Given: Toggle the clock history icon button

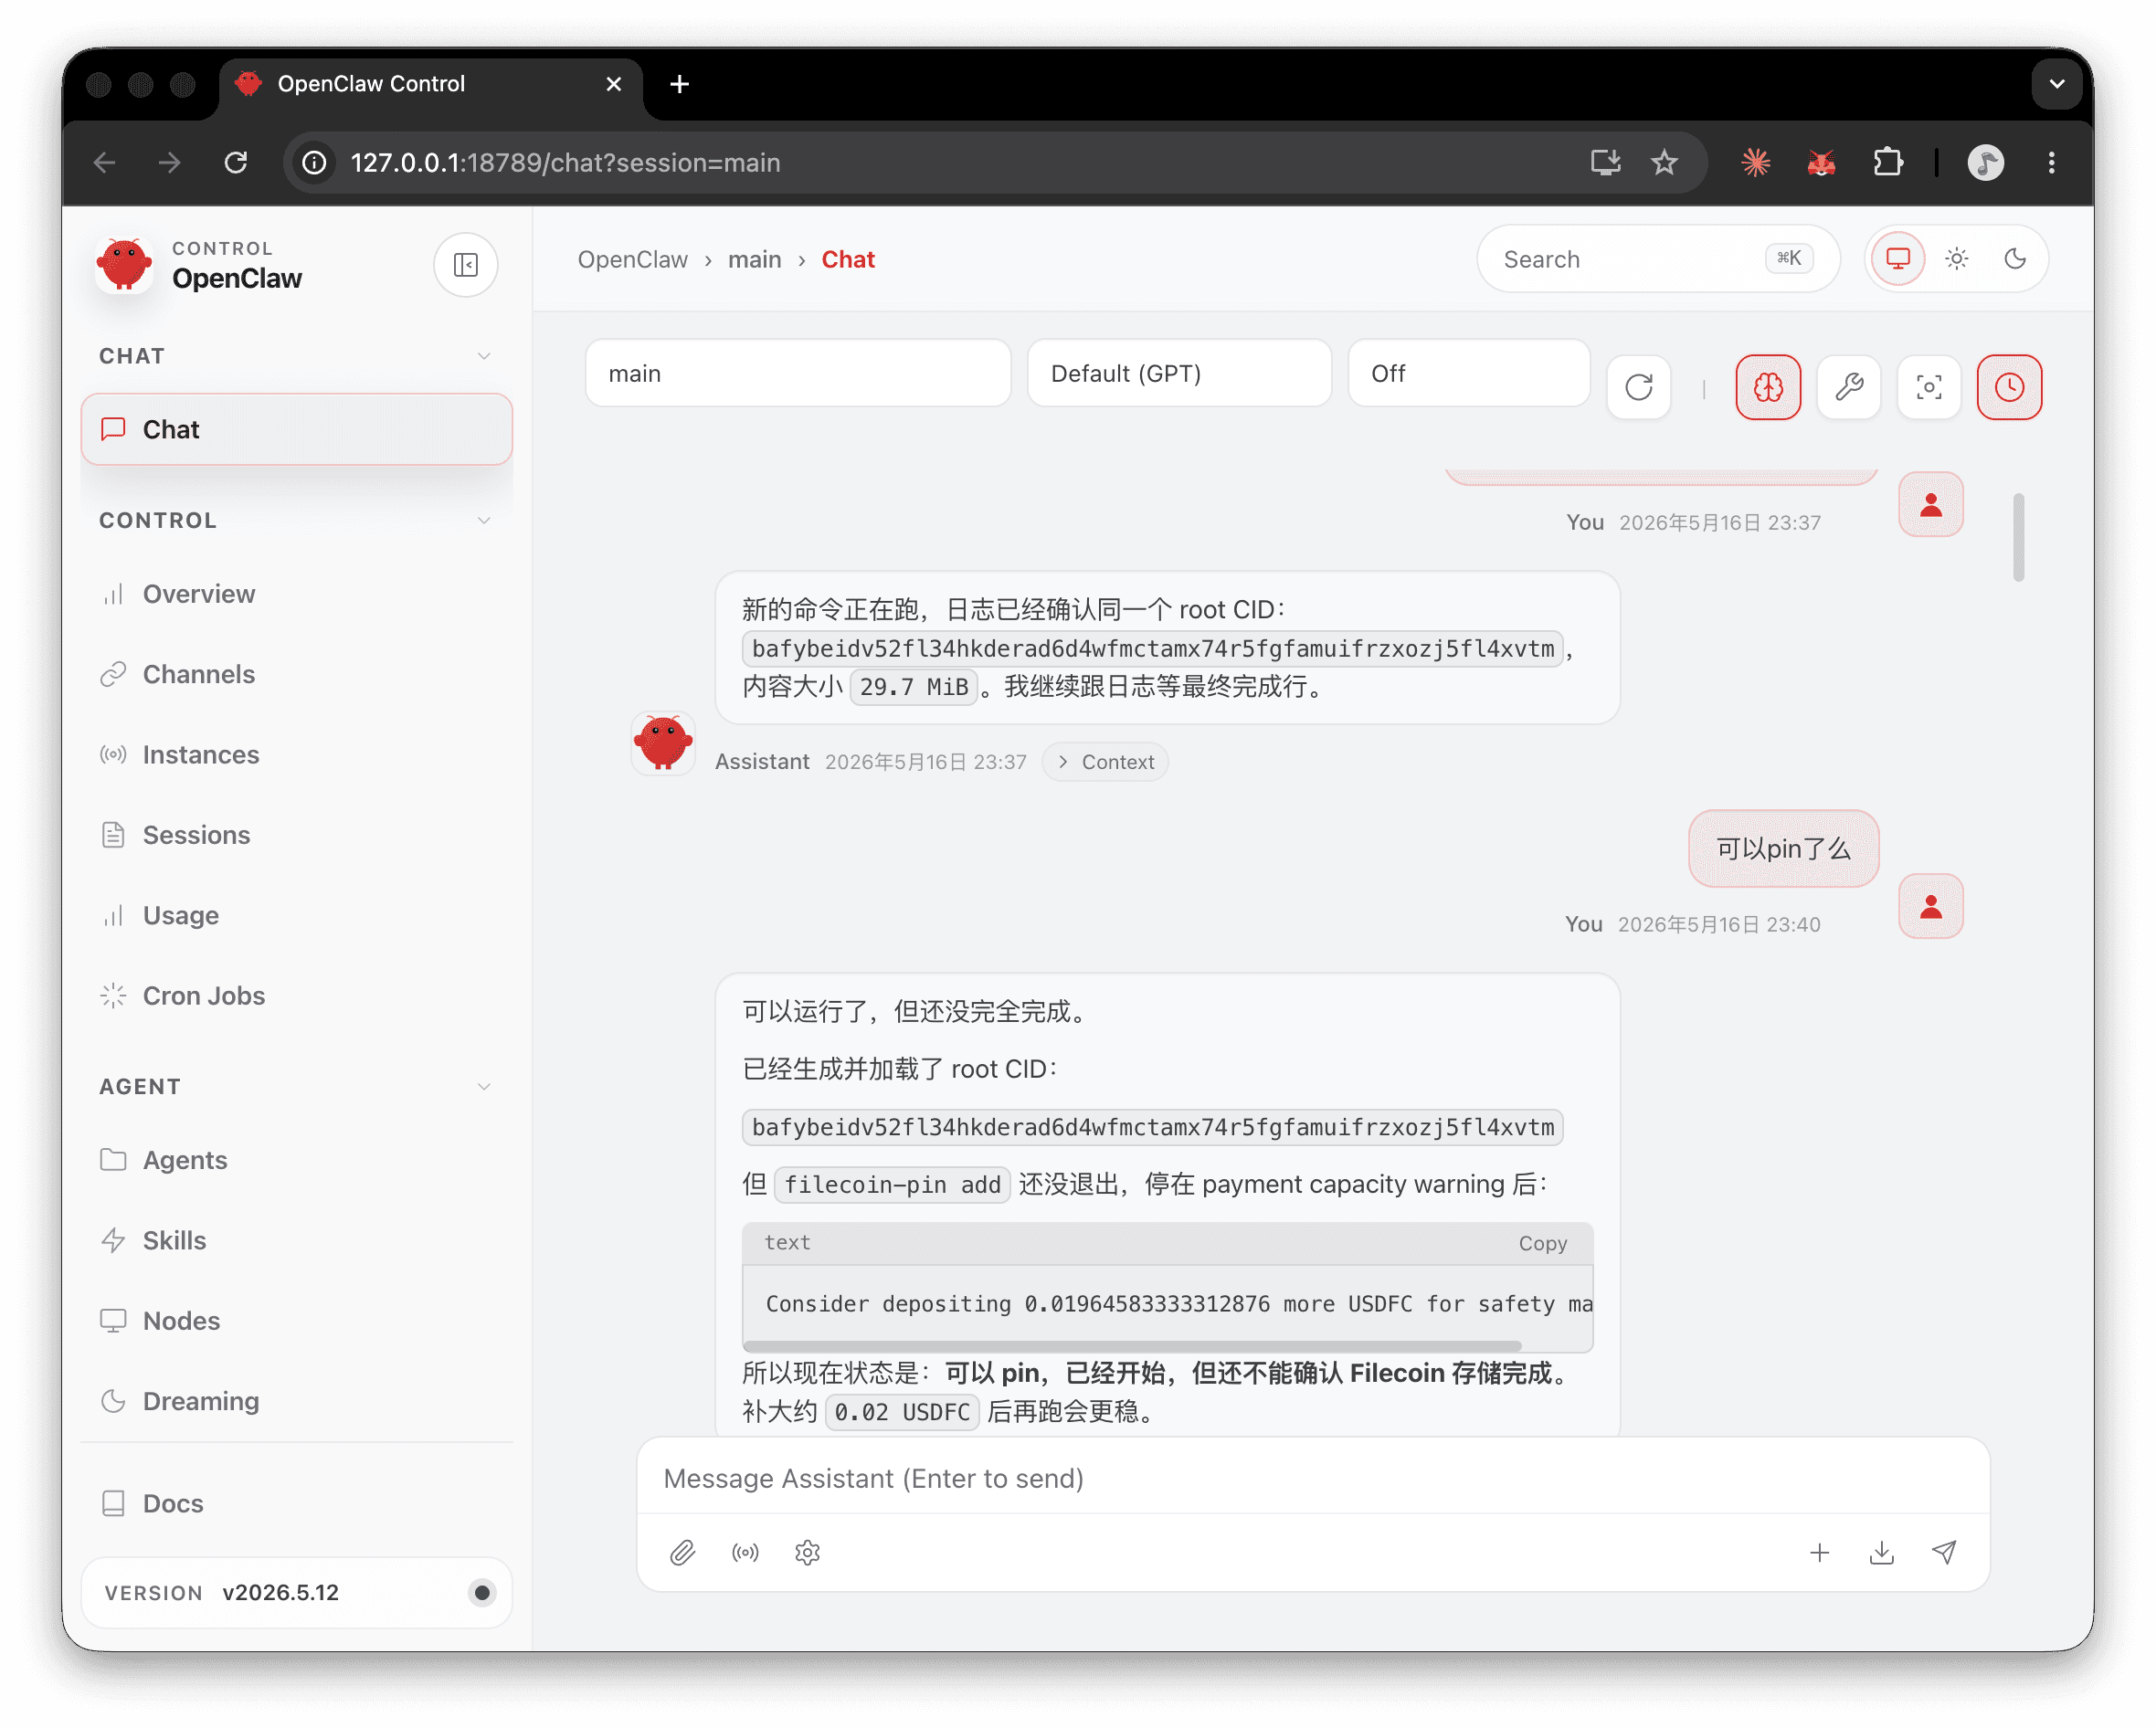Looking at the screenshot, I should (2008, 387).
